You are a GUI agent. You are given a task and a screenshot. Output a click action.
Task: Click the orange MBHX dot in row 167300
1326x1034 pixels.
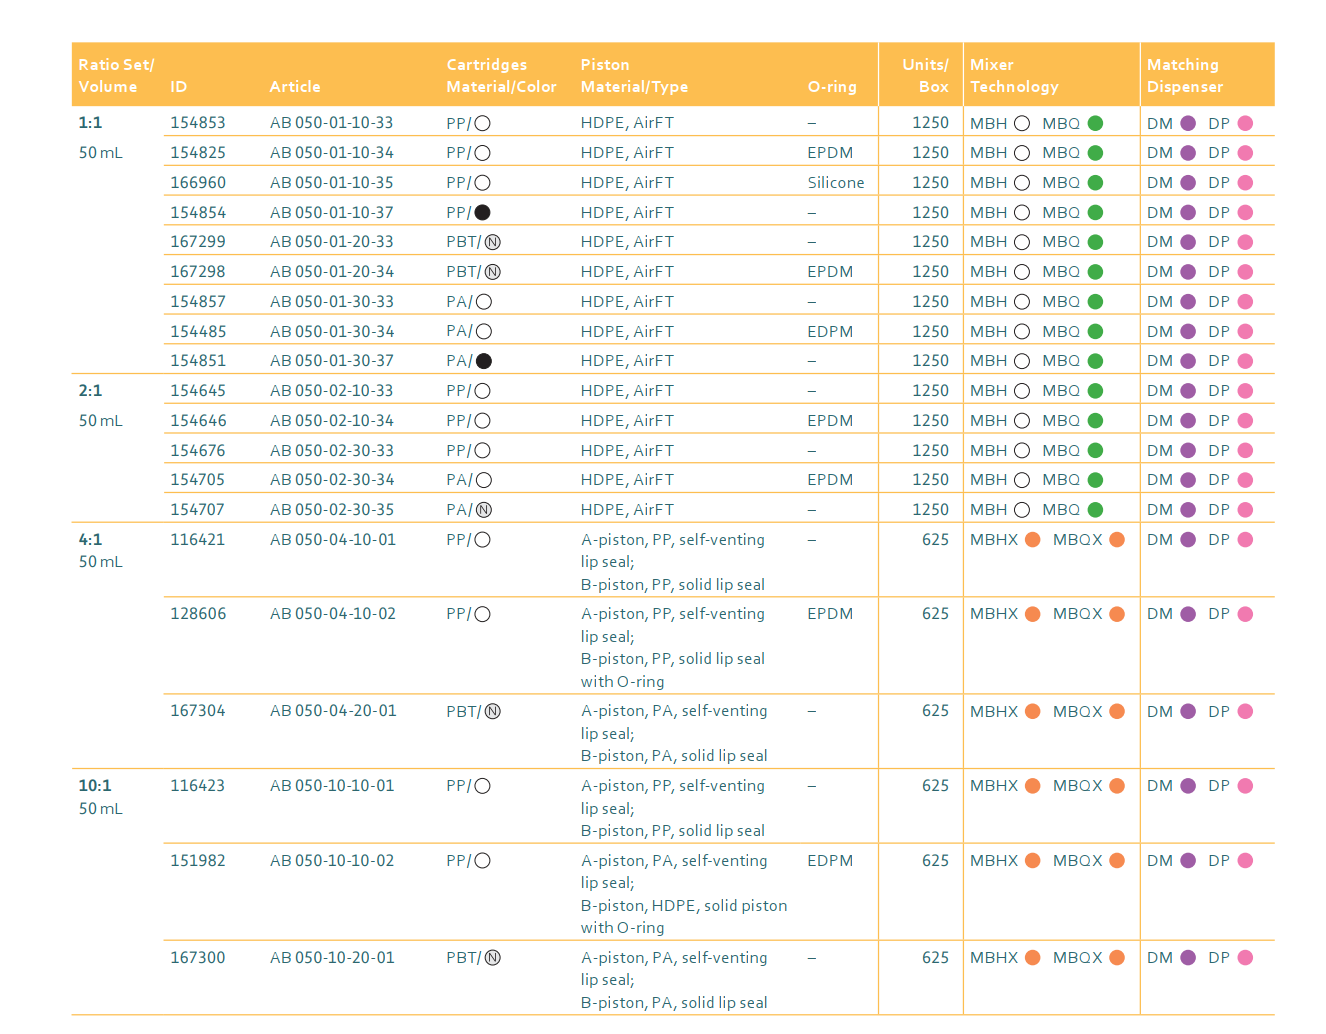(1033, 958)
